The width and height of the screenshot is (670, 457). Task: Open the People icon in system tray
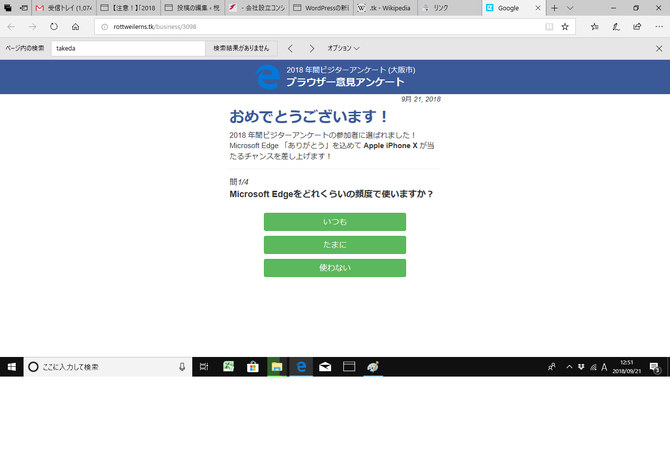(552, 367)
